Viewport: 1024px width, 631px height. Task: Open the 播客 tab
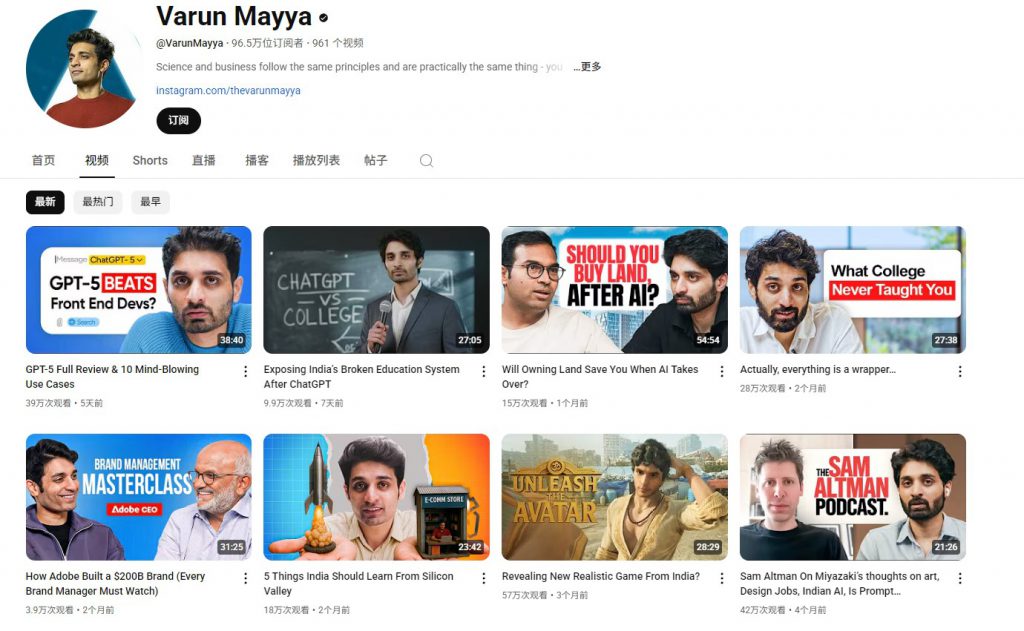tap(257, 161)
